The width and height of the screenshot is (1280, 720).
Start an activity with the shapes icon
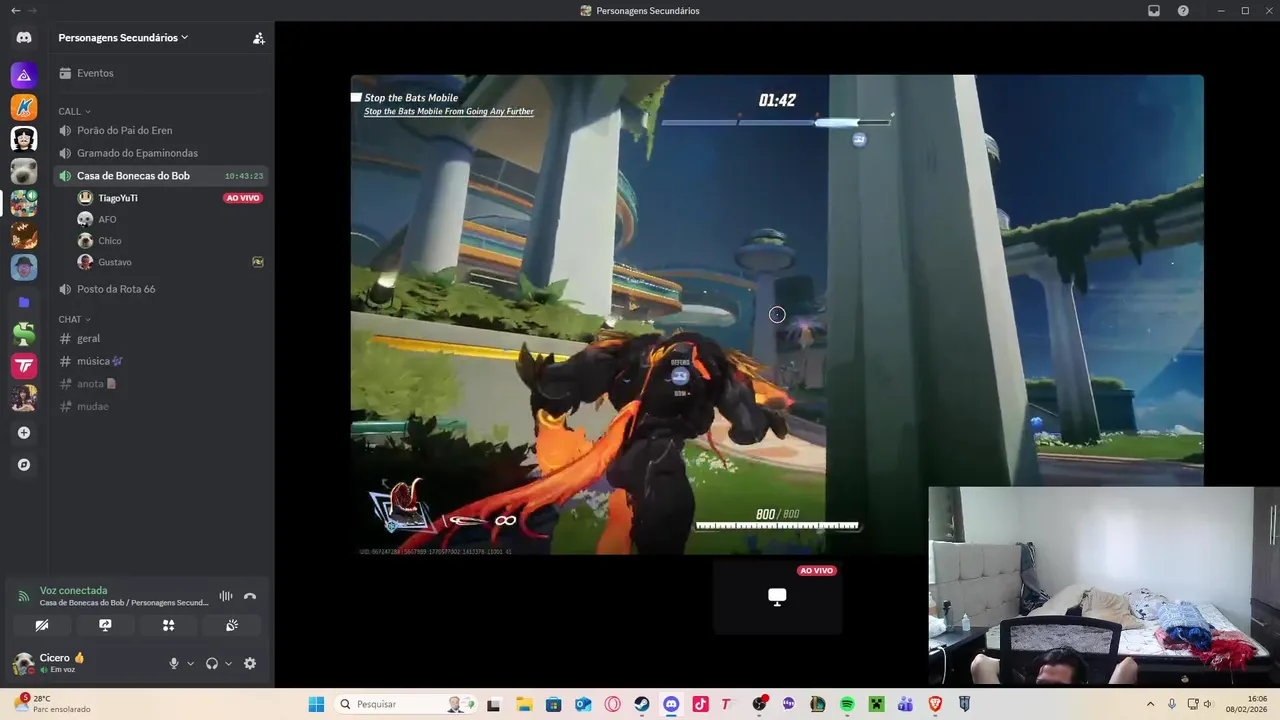(168, 625)
